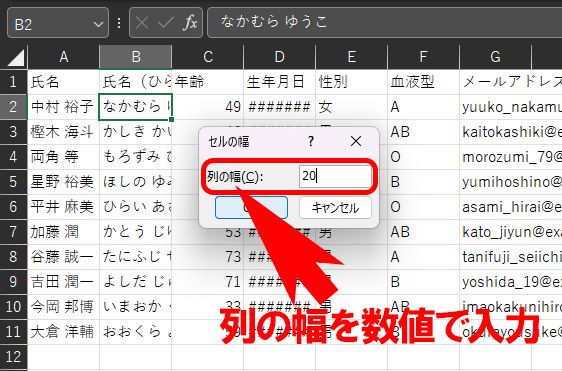Open the Name Box dropdown arrow

pyautogui.click(x=98, y=24)
